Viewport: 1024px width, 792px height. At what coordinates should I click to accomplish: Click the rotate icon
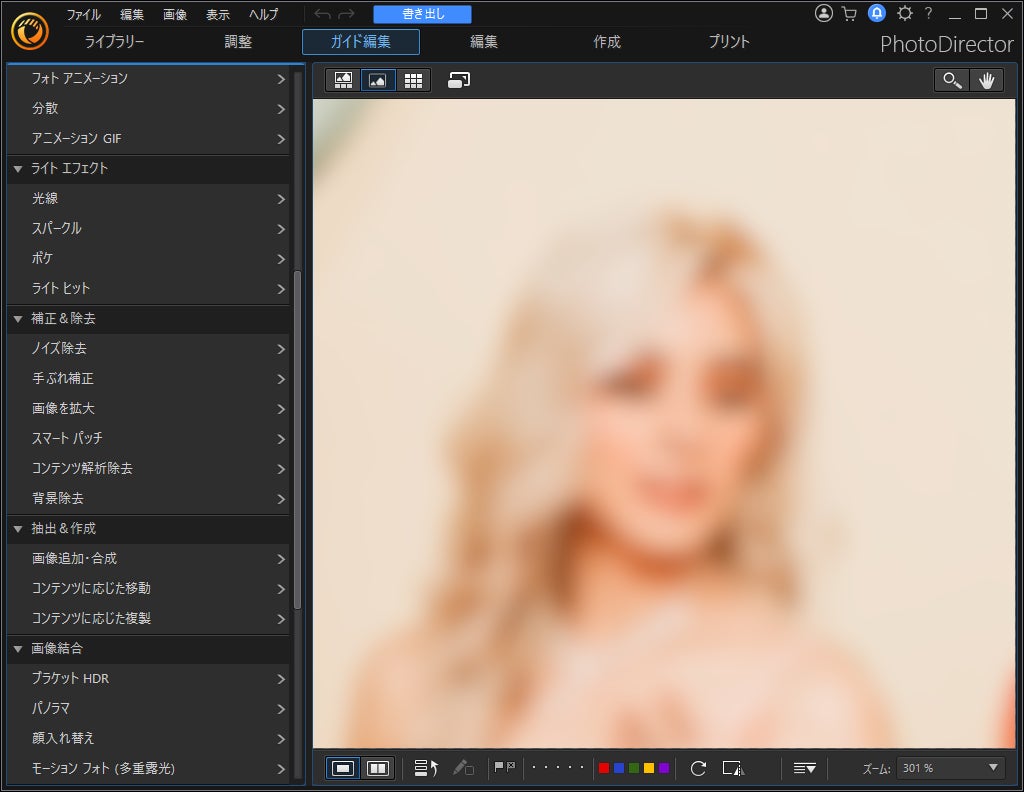[x=698, y=768]
